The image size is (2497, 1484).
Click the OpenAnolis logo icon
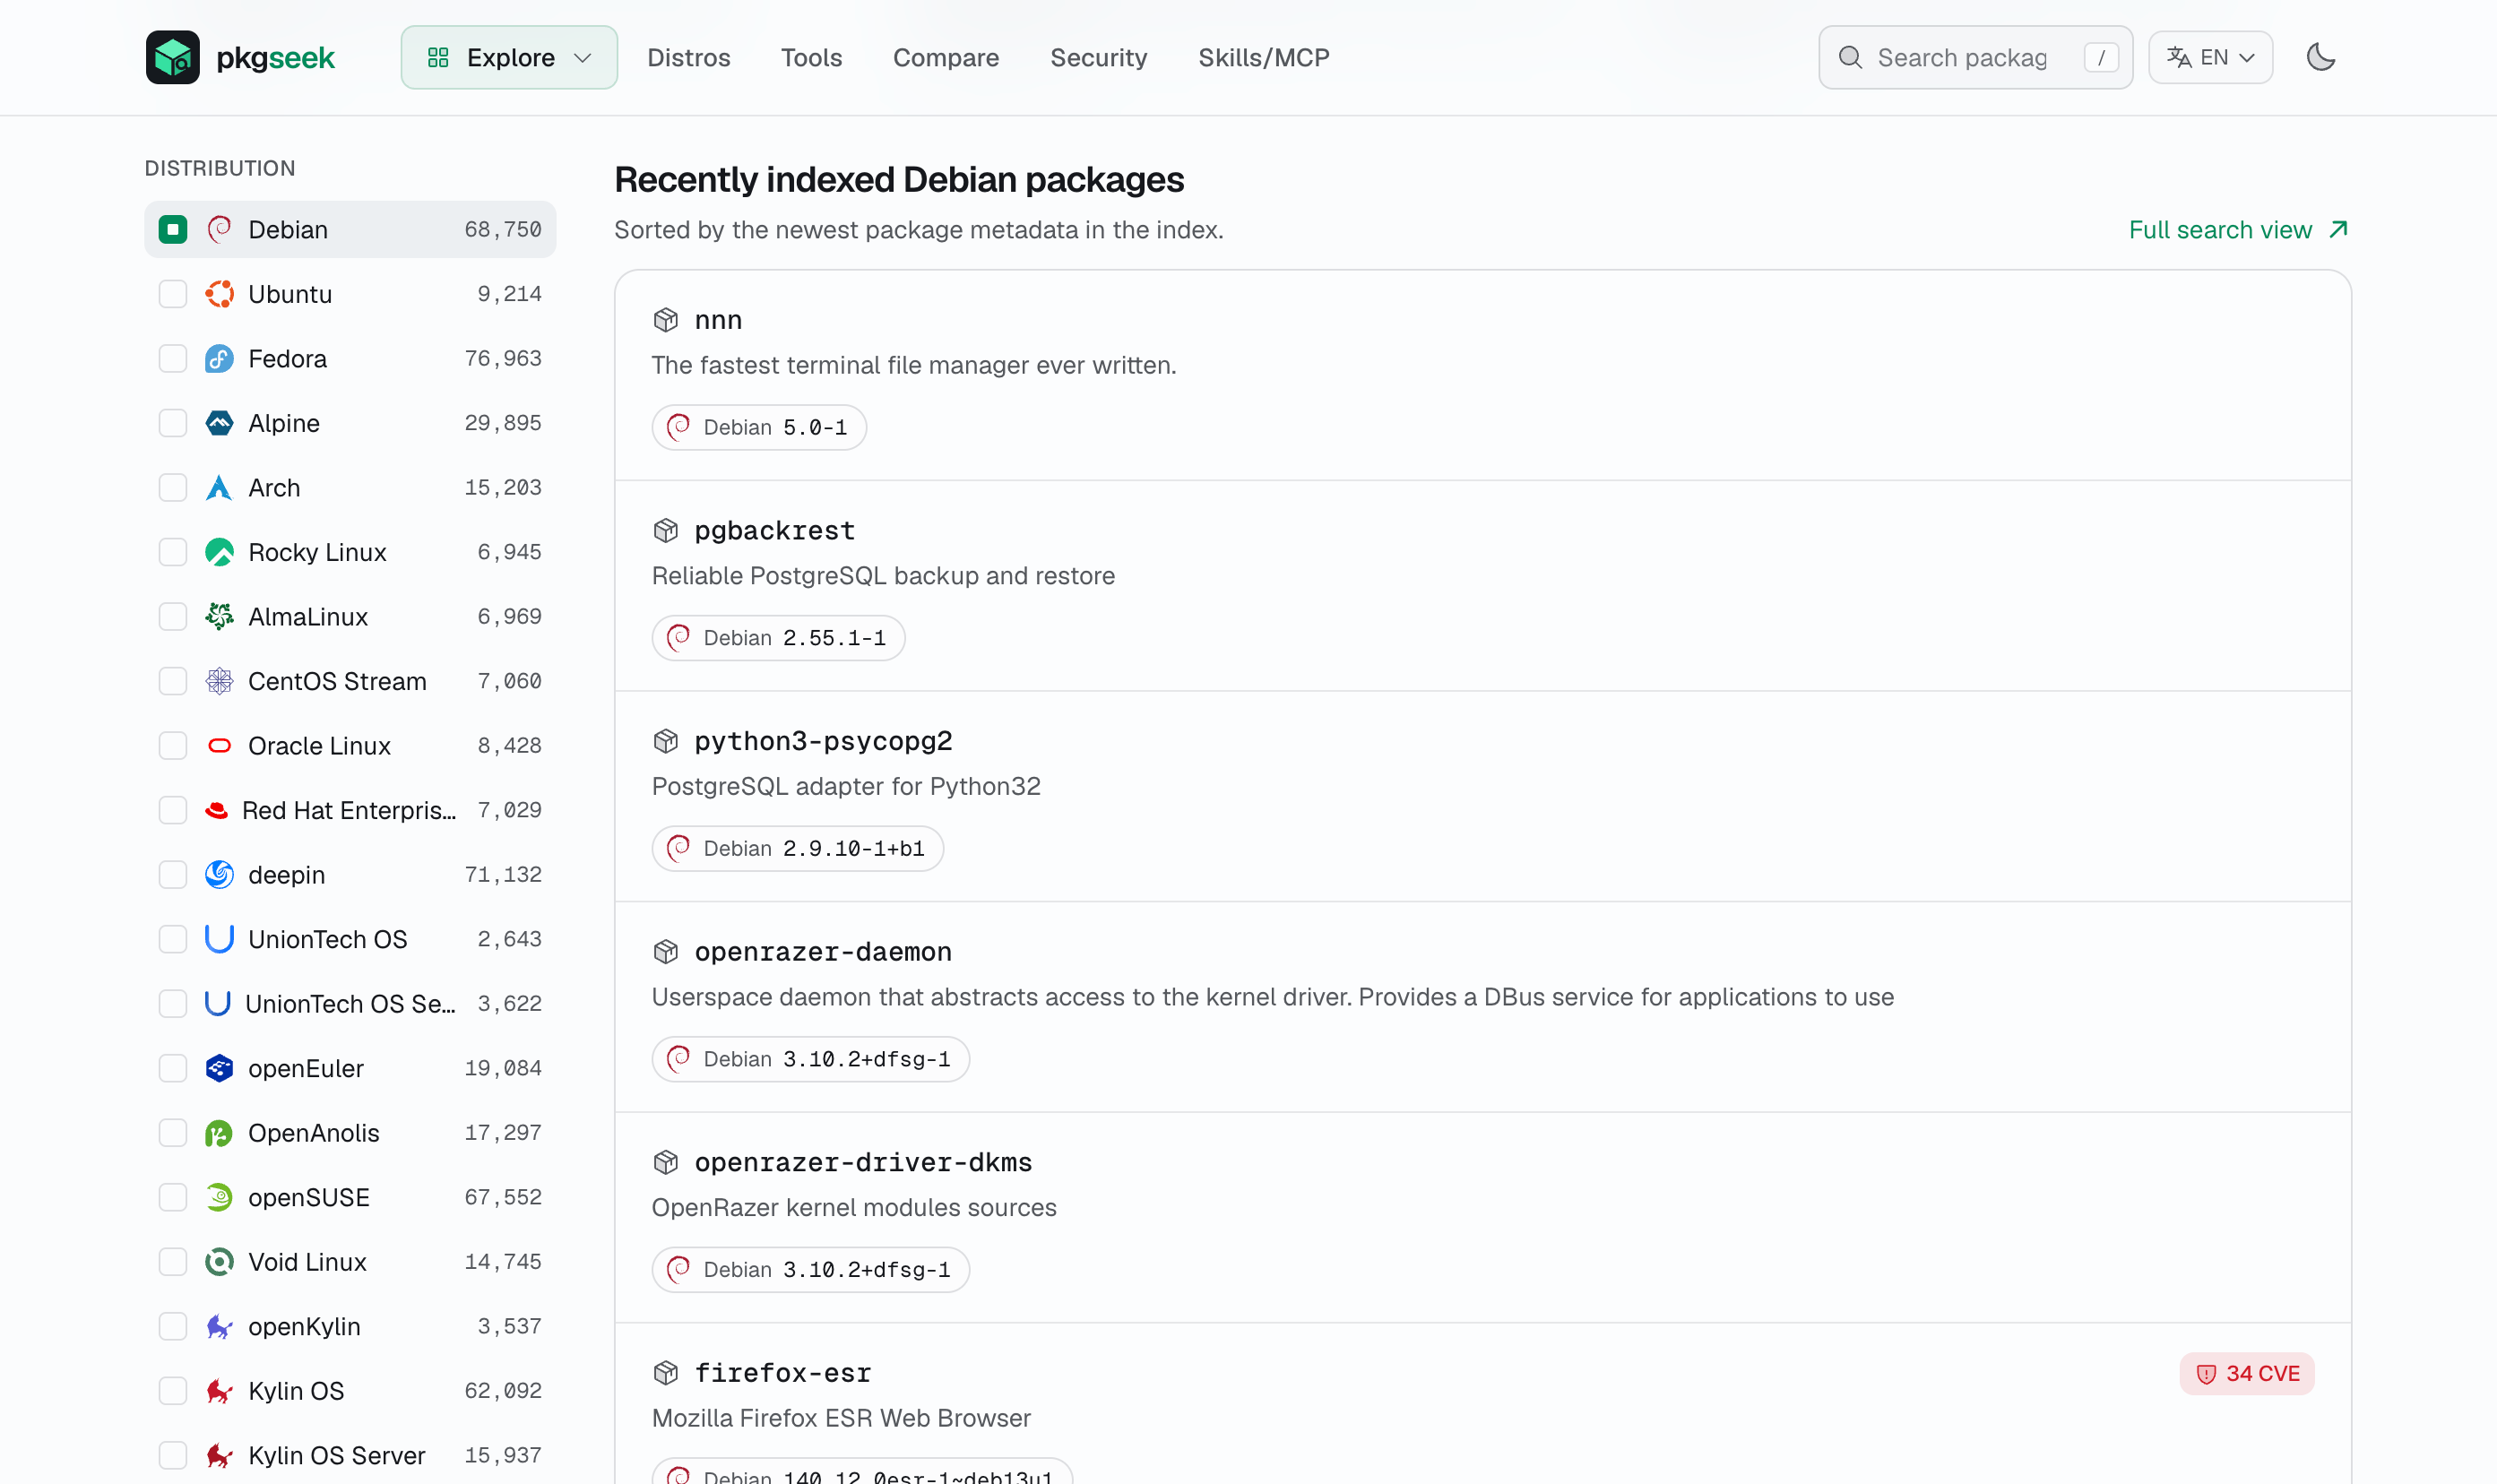(219, 1133)
